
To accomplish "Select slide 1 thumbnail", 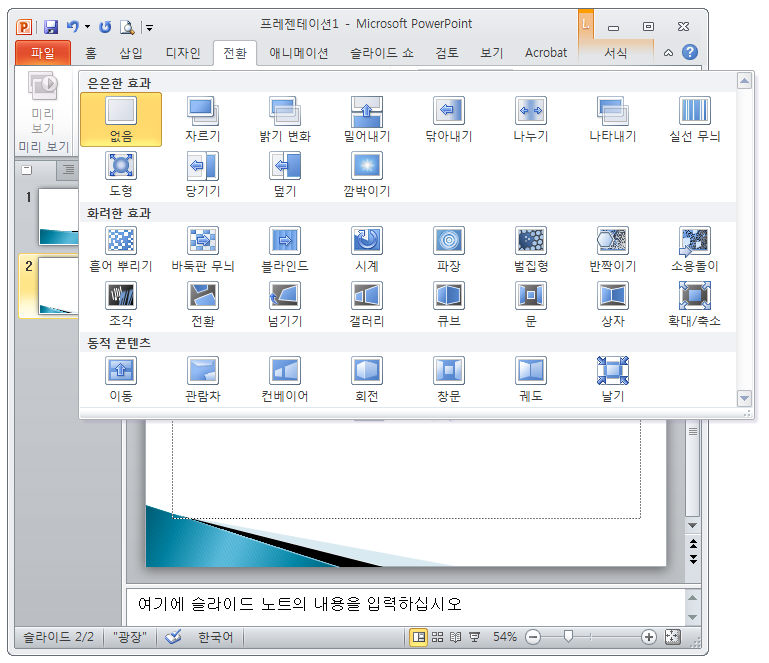I will click(x=58, y=217).
